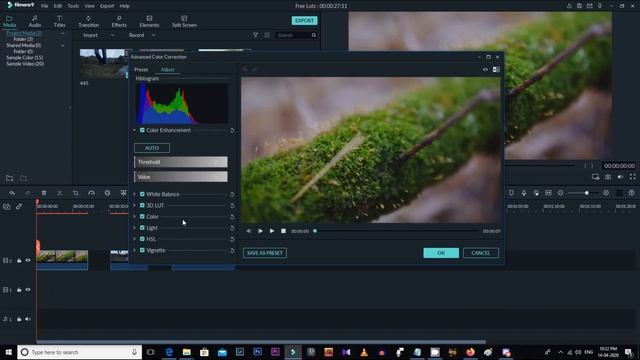Image resolution: width=640 pixels, height=360 pixels.
Task: Open the Speed control icon
Action: [91, 193]
